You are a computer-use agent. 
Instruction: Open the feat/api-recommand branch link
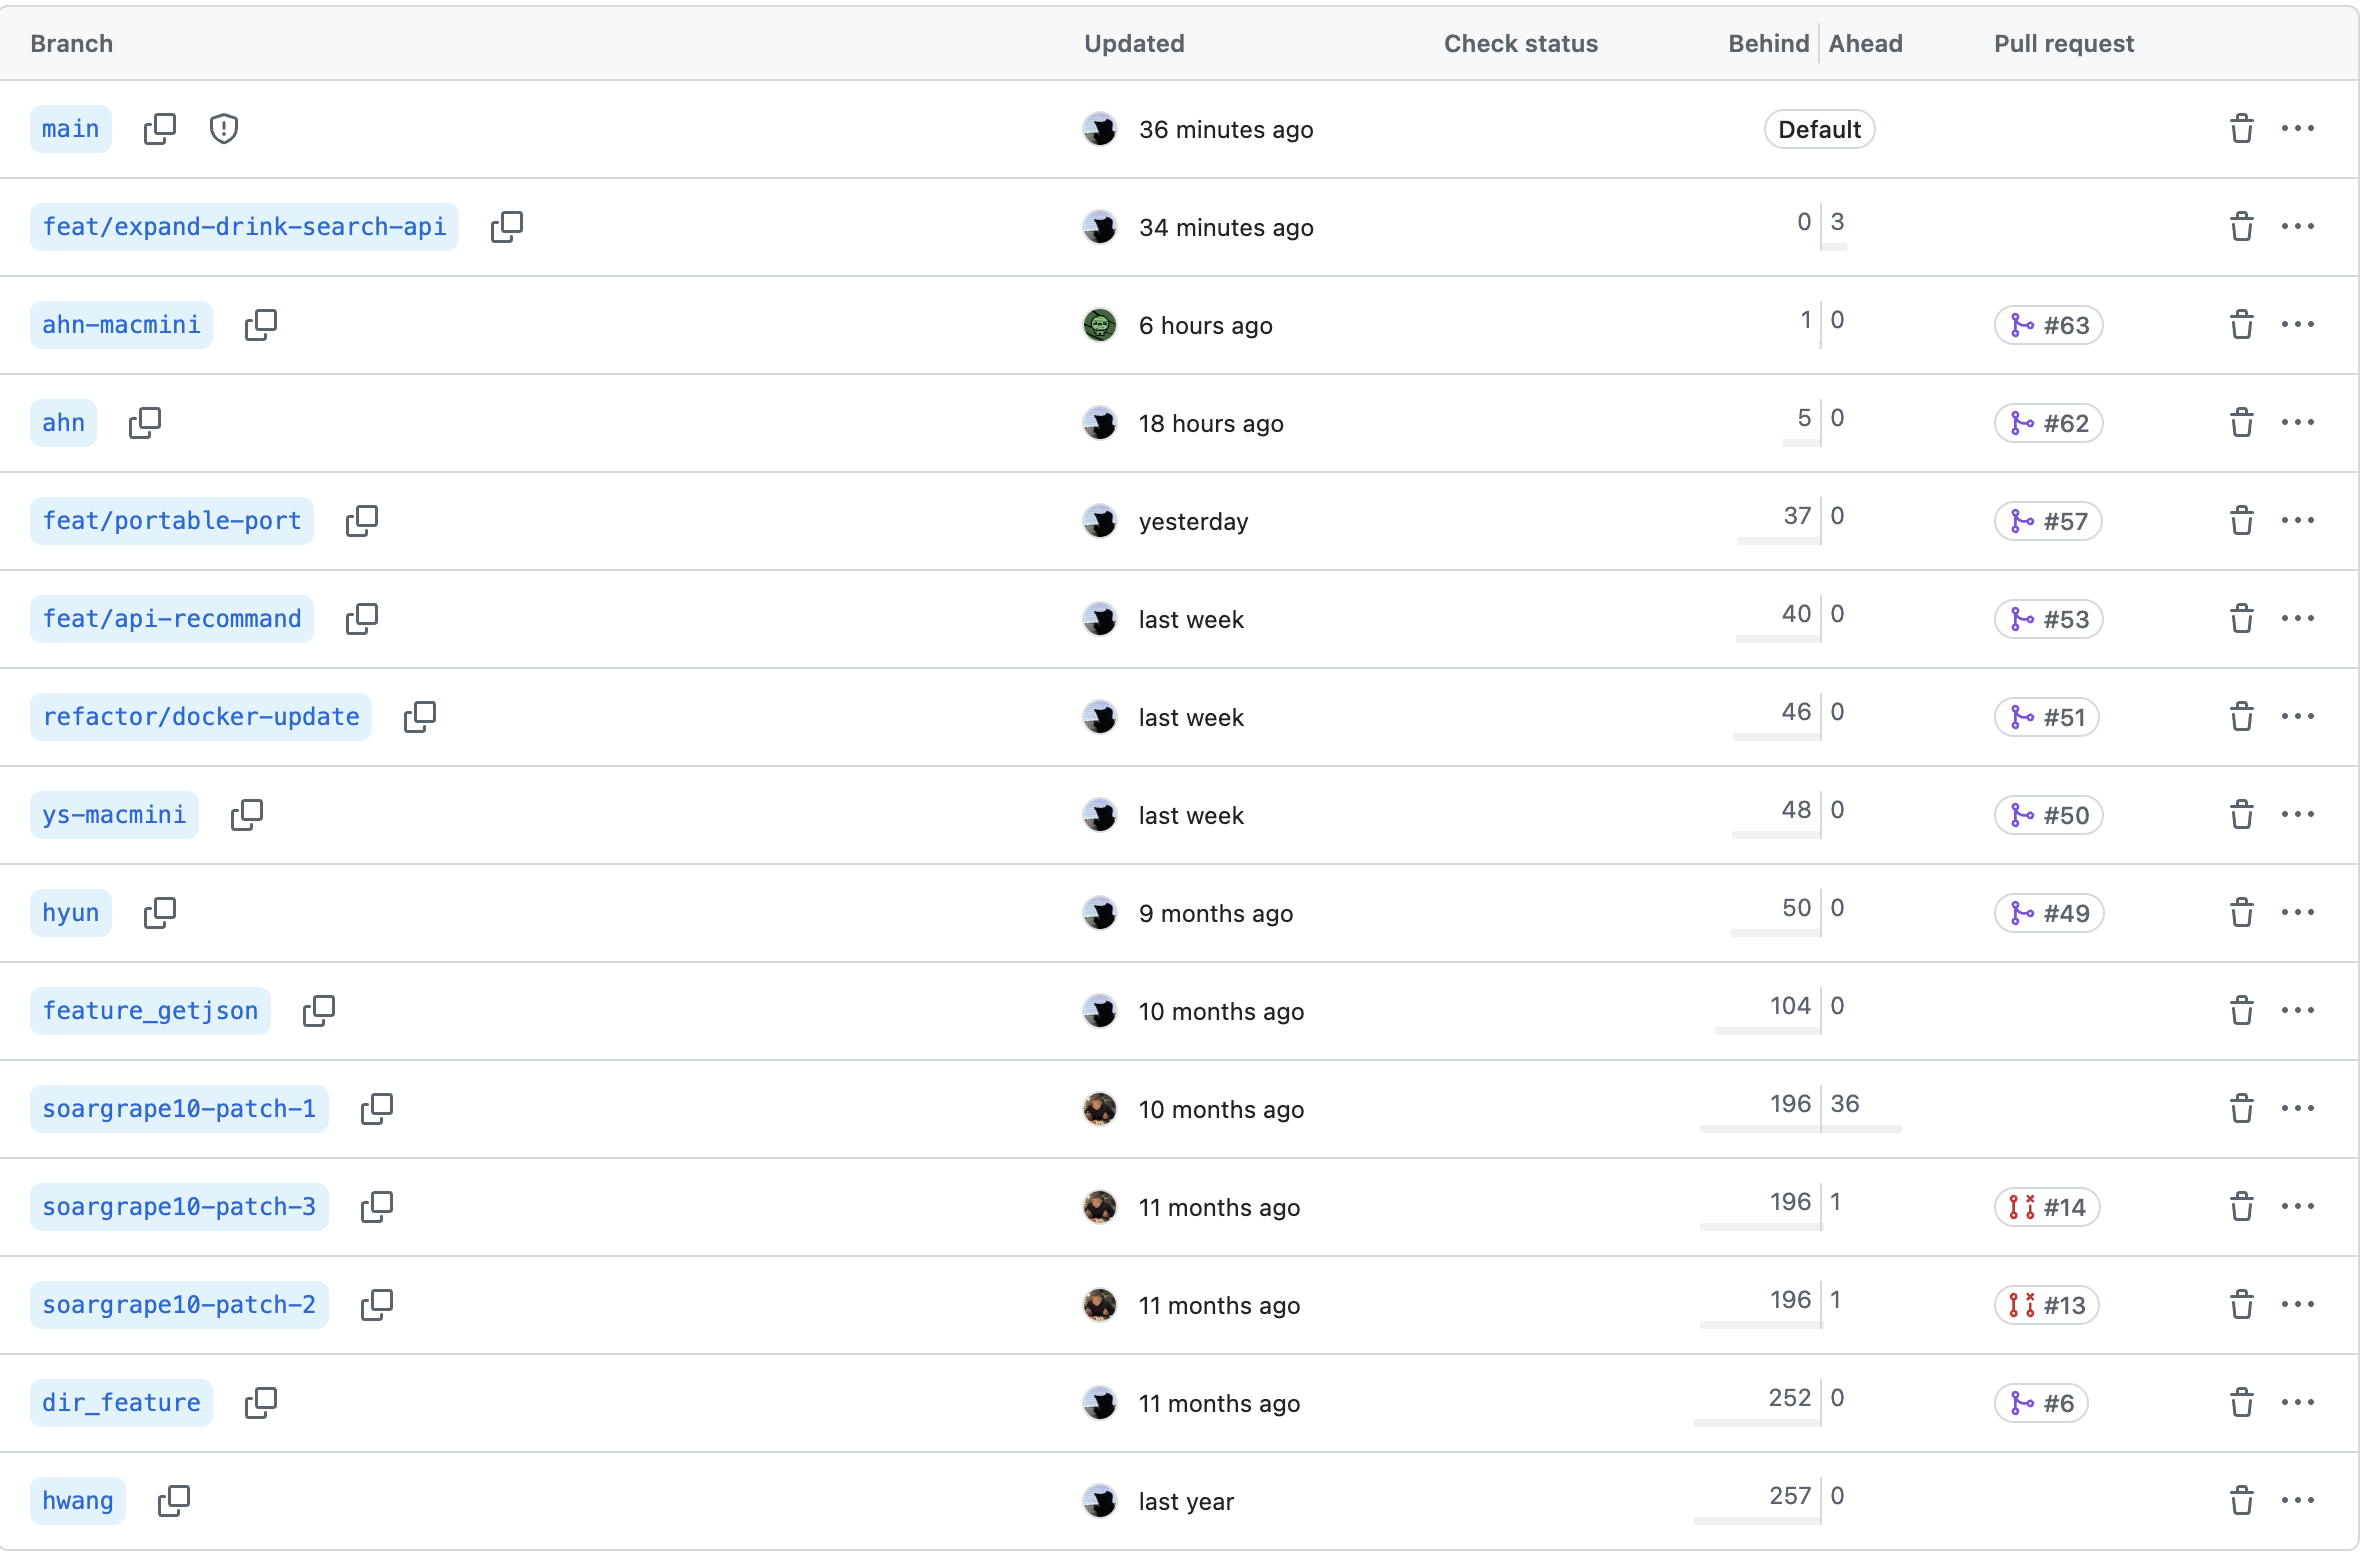click(172, 619)
